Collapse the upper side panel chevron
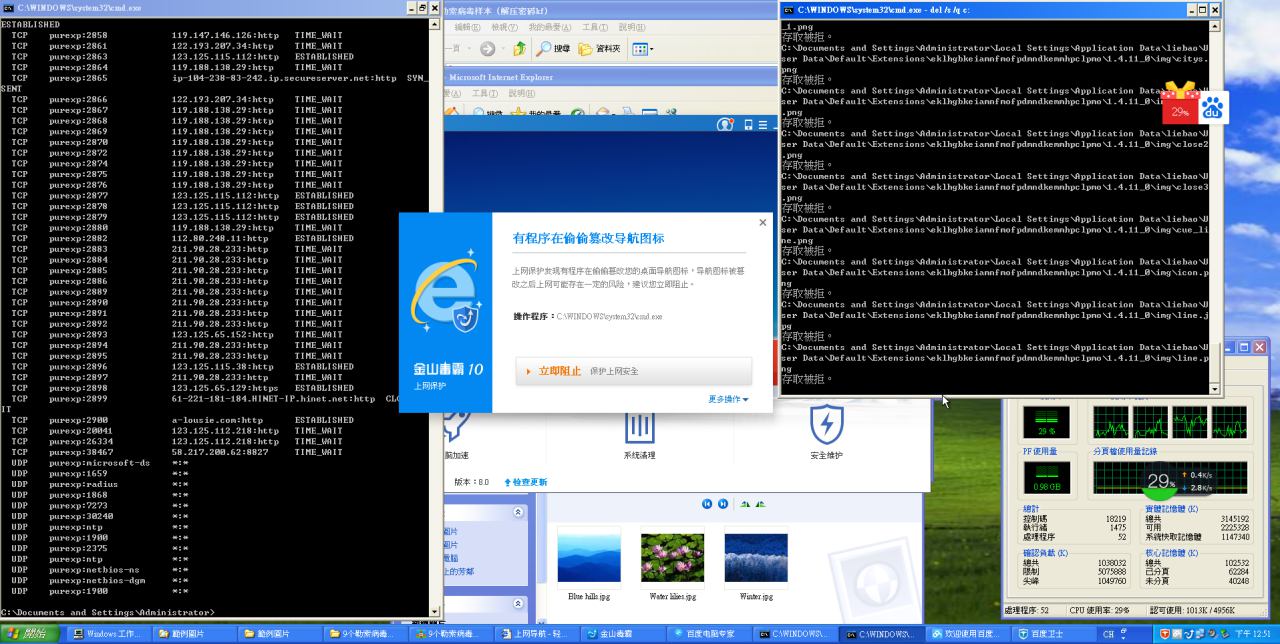 [518, 512]
